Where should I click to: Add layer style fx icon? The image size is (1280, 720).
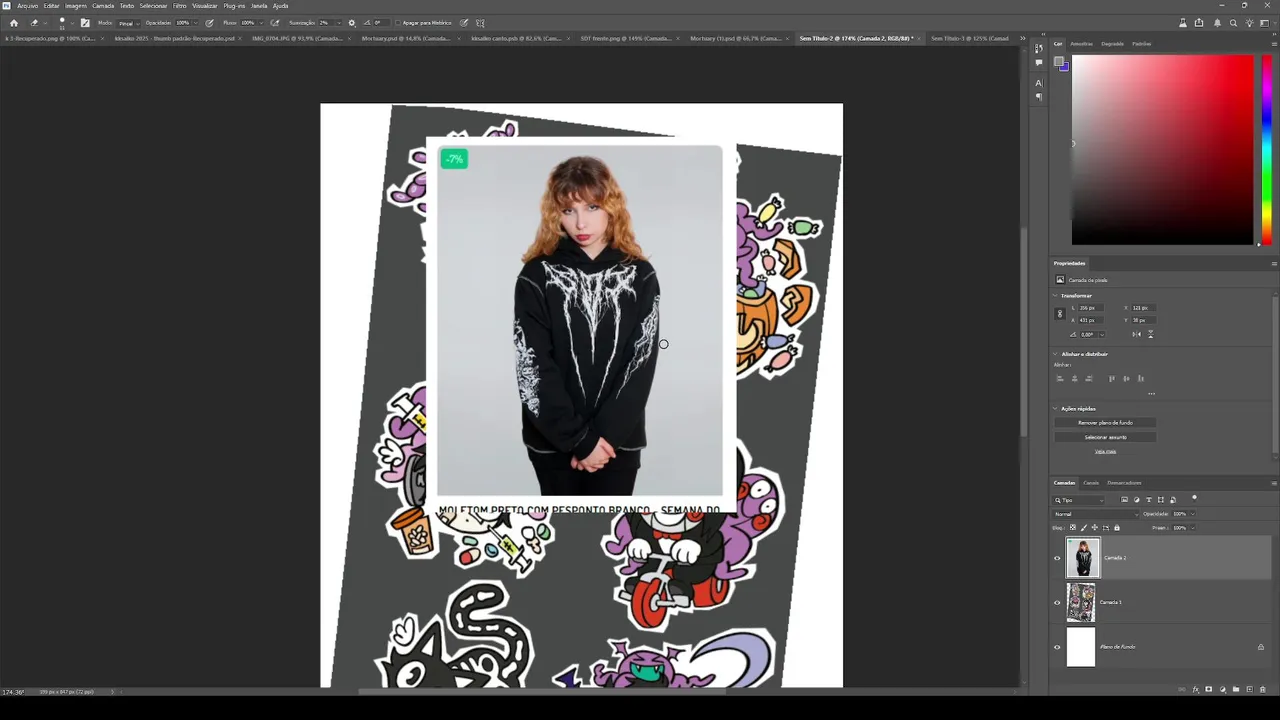1195,689
